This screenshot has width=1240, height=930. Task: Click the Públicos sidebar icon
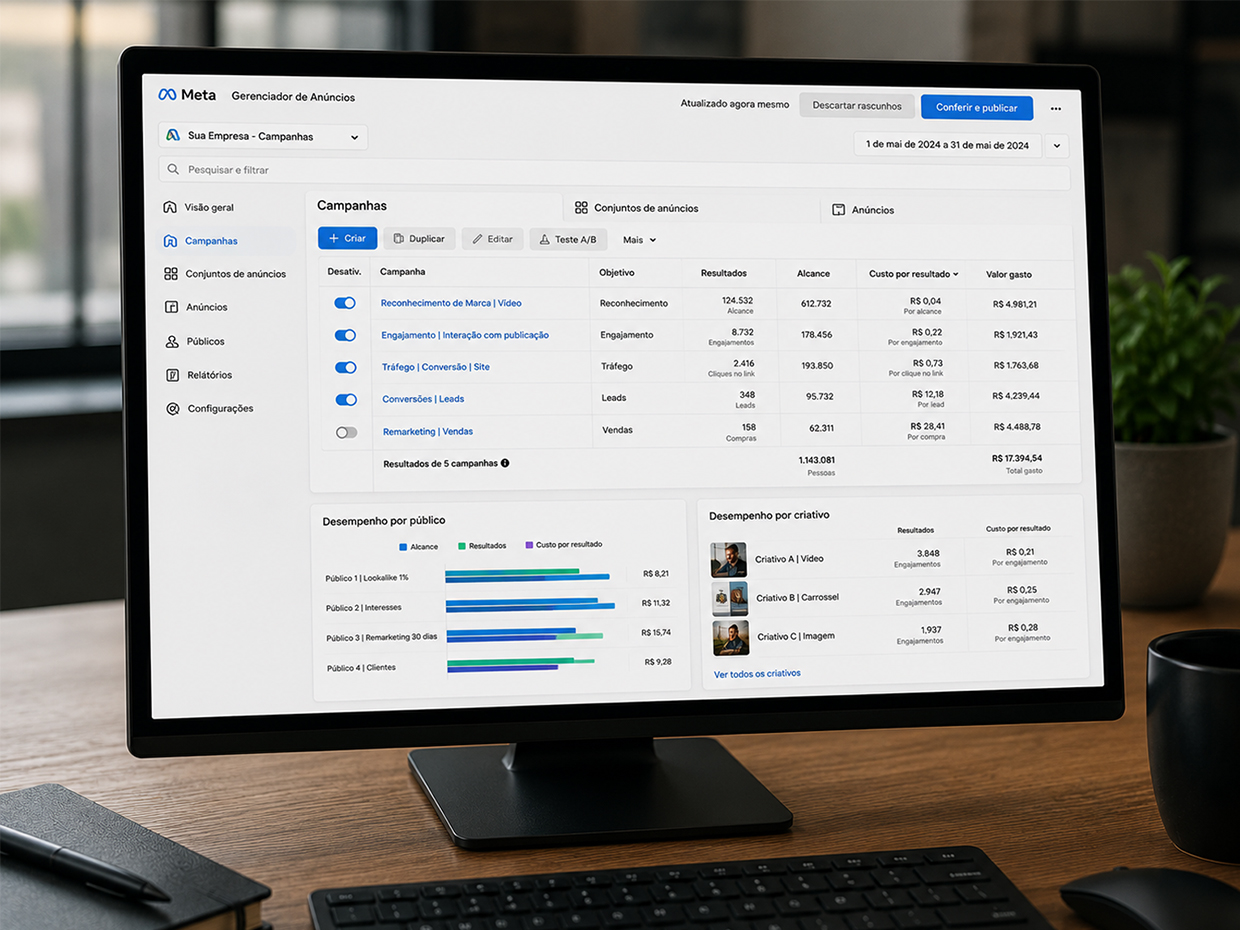click(172, 341)
